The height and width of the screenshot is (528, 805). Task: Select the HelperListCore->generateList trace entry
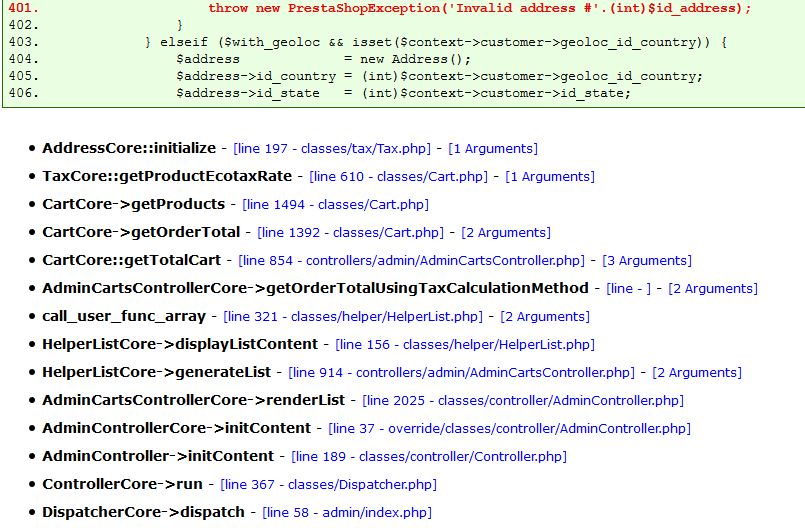point(157,372)
